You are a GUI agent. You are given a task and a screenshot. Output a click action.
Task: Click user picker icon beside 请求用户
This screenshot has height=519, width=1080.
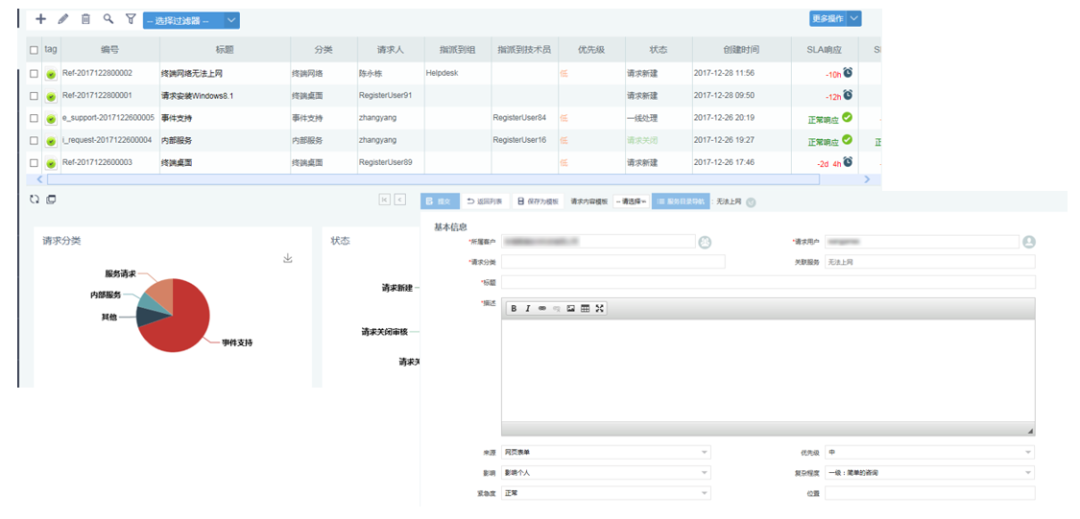click(x=1029, y=242)
